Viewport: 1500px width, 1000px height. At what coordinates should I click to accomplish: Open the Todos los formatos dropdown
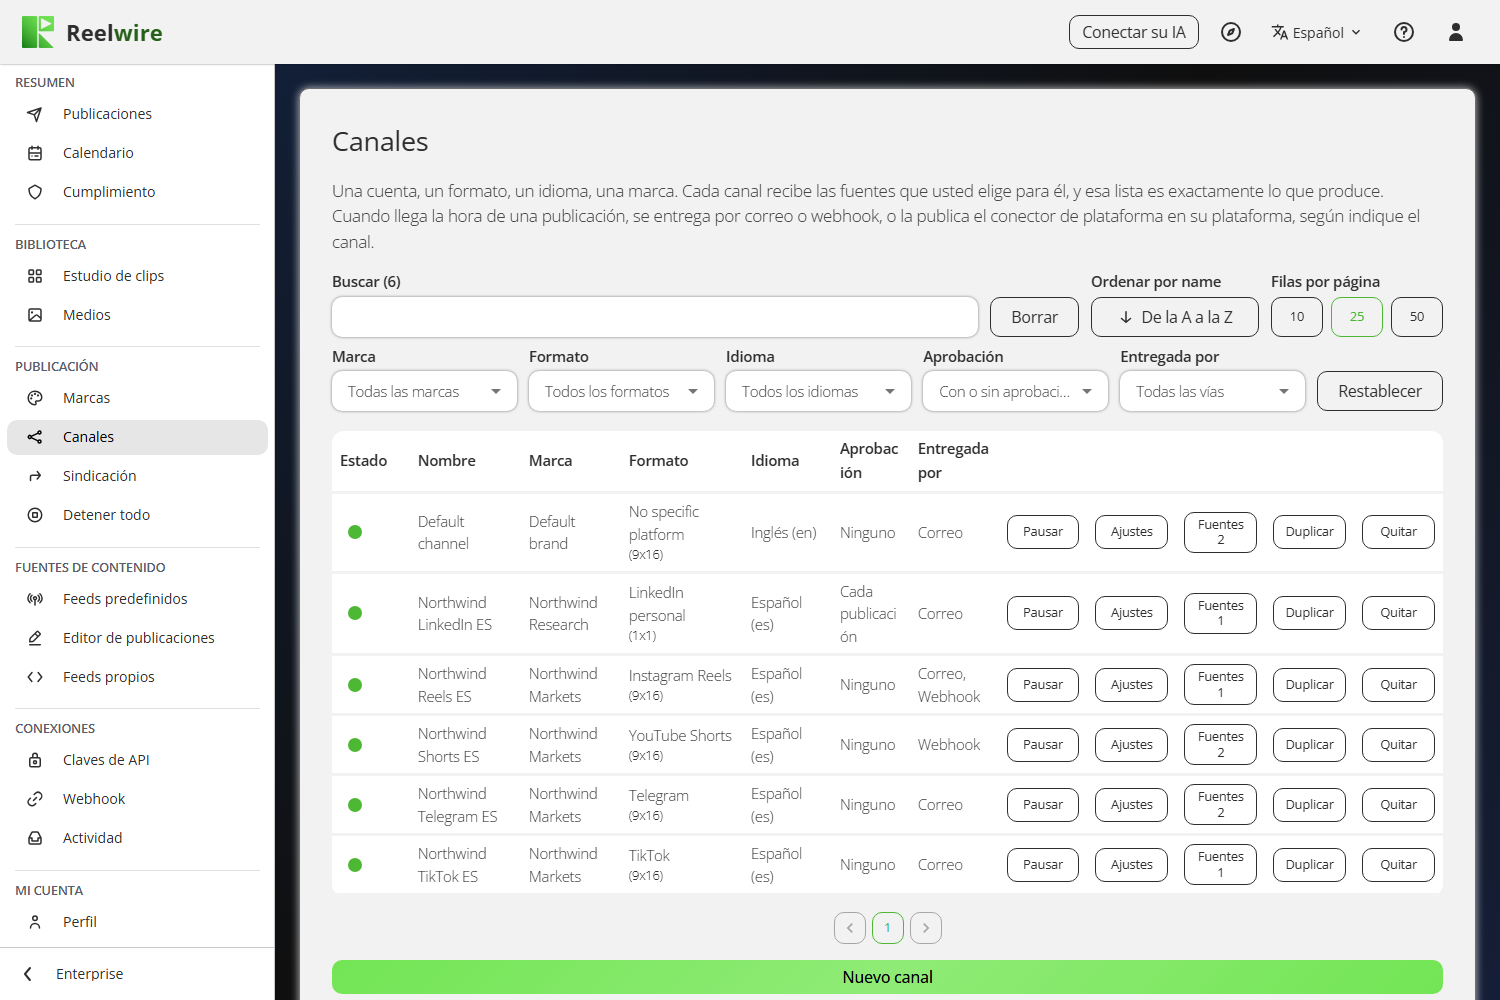pos(621,391)
